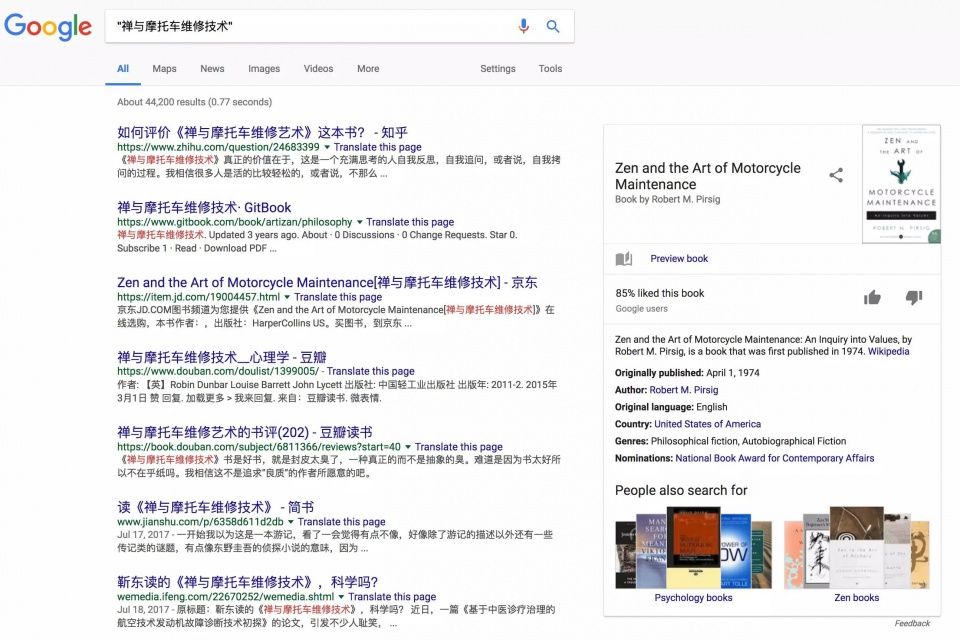Viewport: 960px width, 640px height.
Task: Expand dropdown arrow beside wemedia.ifeng.com URL
Action: [342, 597]
